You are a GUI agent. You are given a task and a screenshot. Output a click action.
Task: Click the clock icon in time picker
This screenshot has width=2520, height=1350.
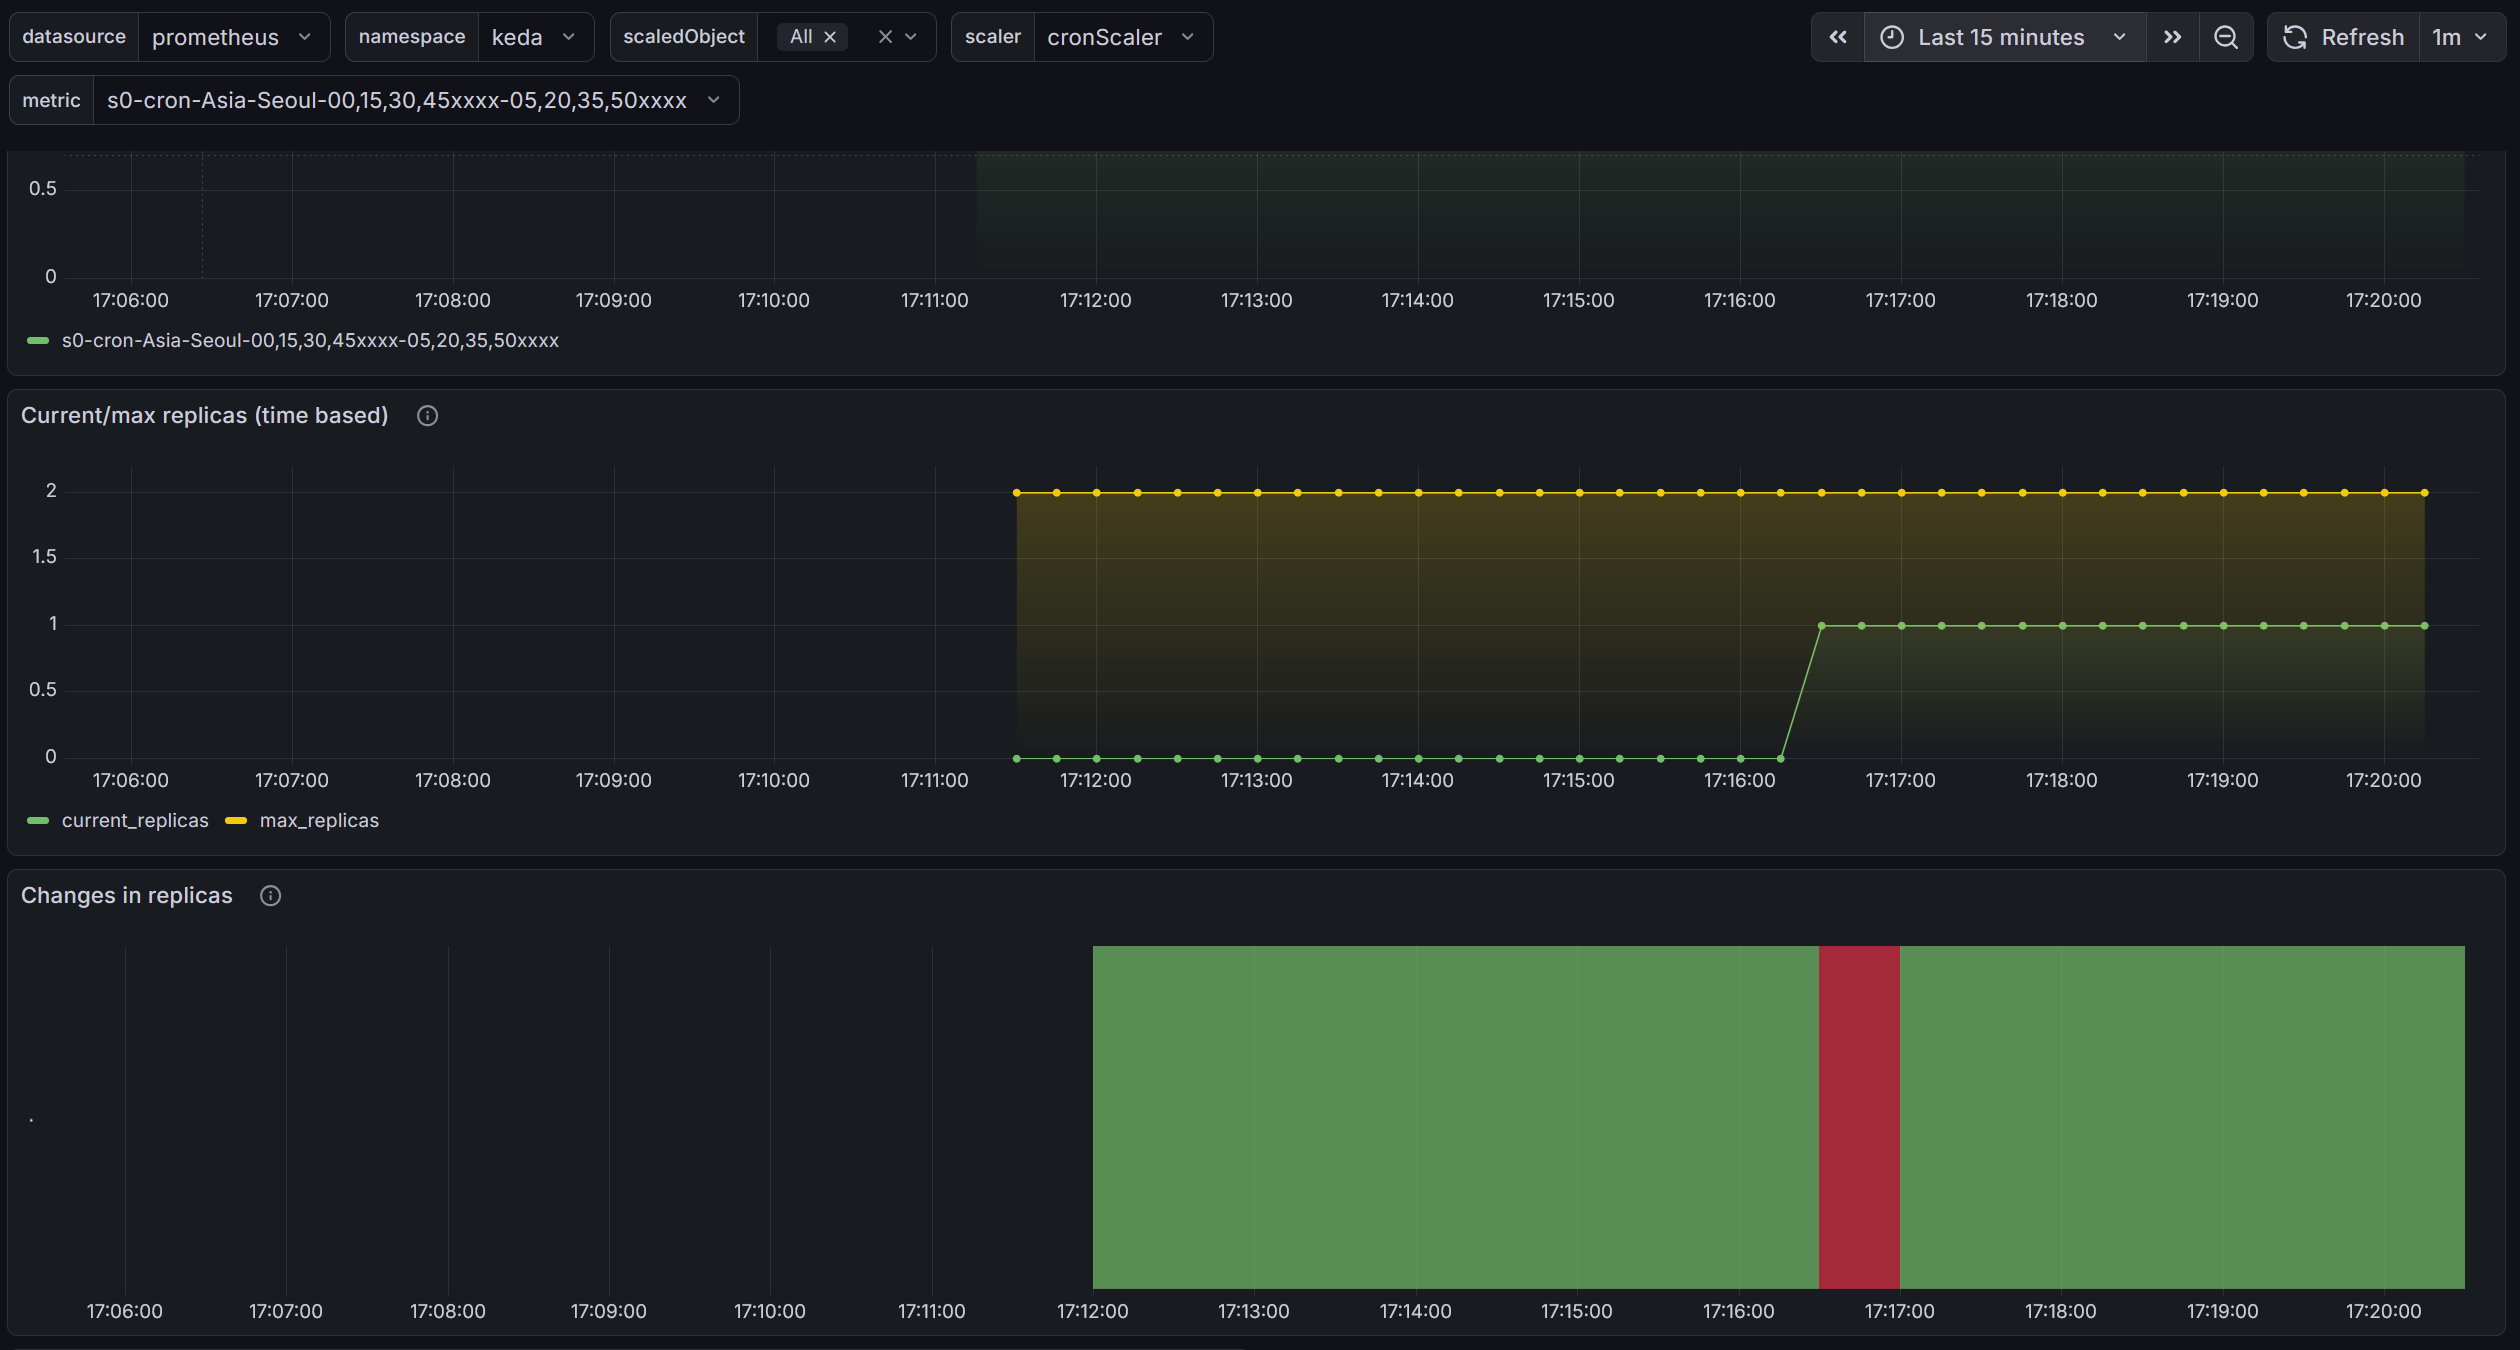point(1893,37)
